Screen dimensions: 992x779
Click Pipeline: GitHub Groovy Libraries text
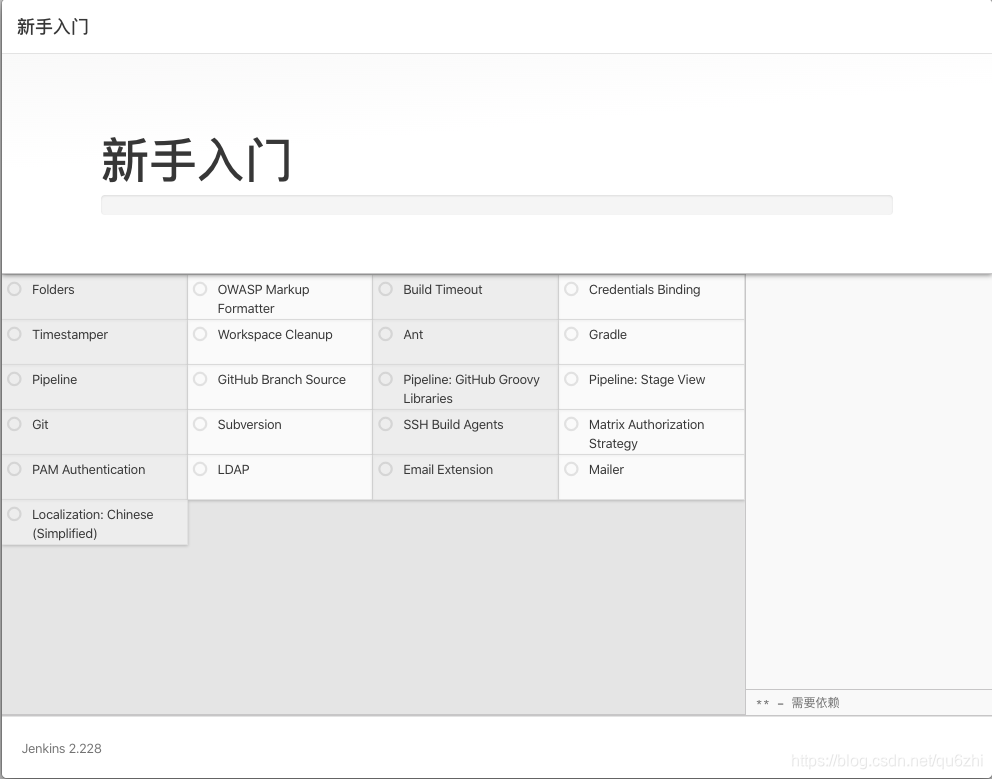coord(471,389)
